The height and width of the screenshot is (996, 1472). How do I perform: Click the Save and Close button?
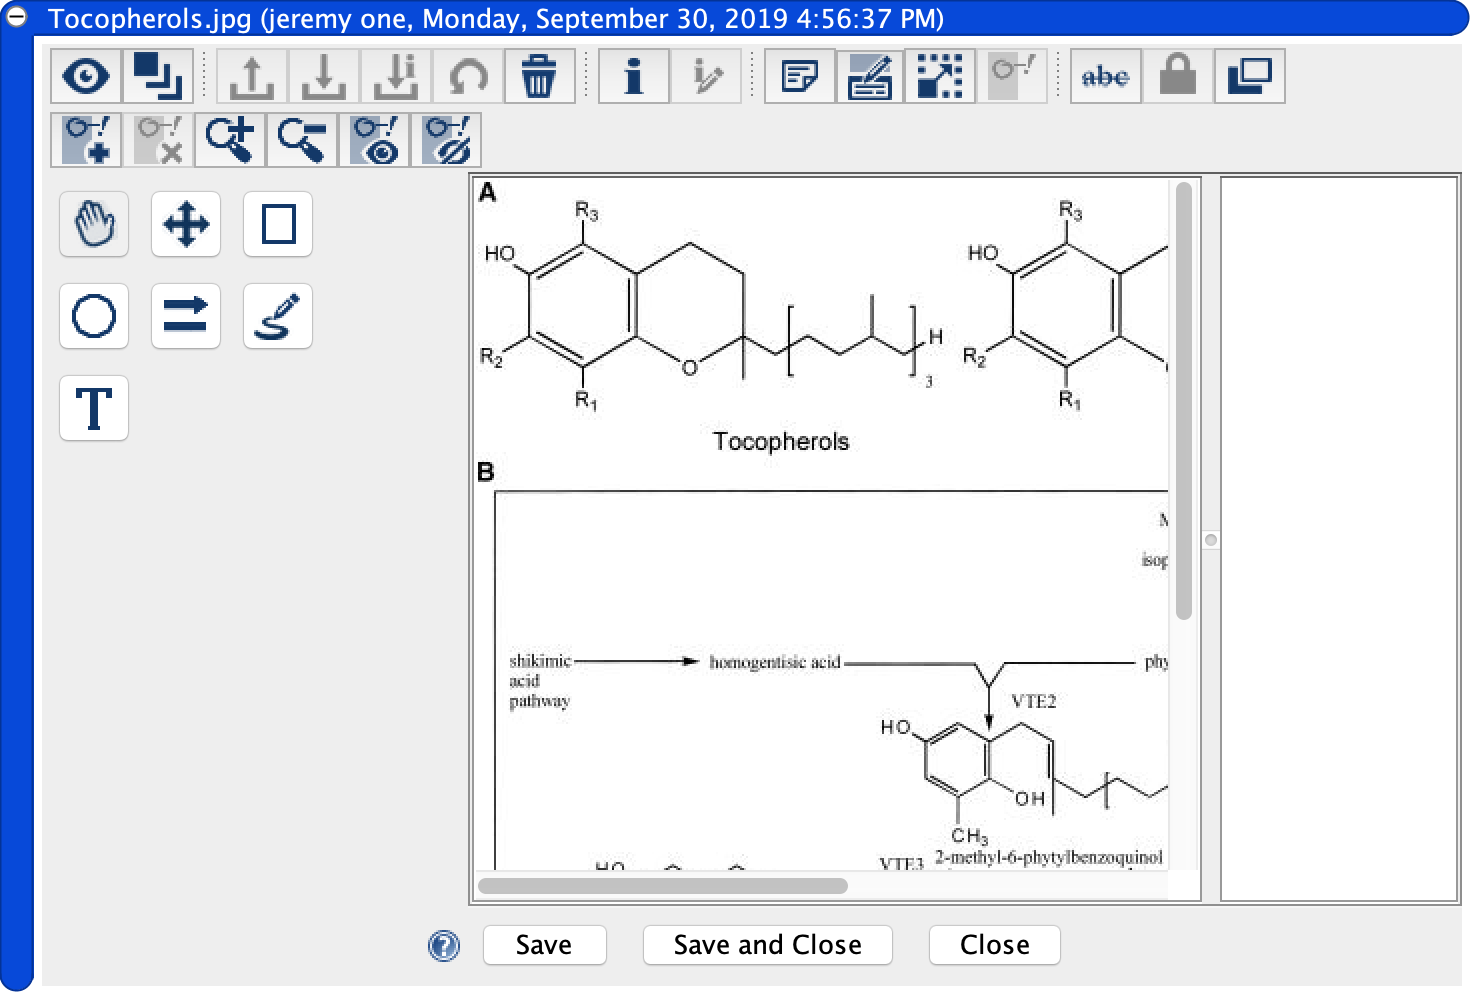(767, 945)
